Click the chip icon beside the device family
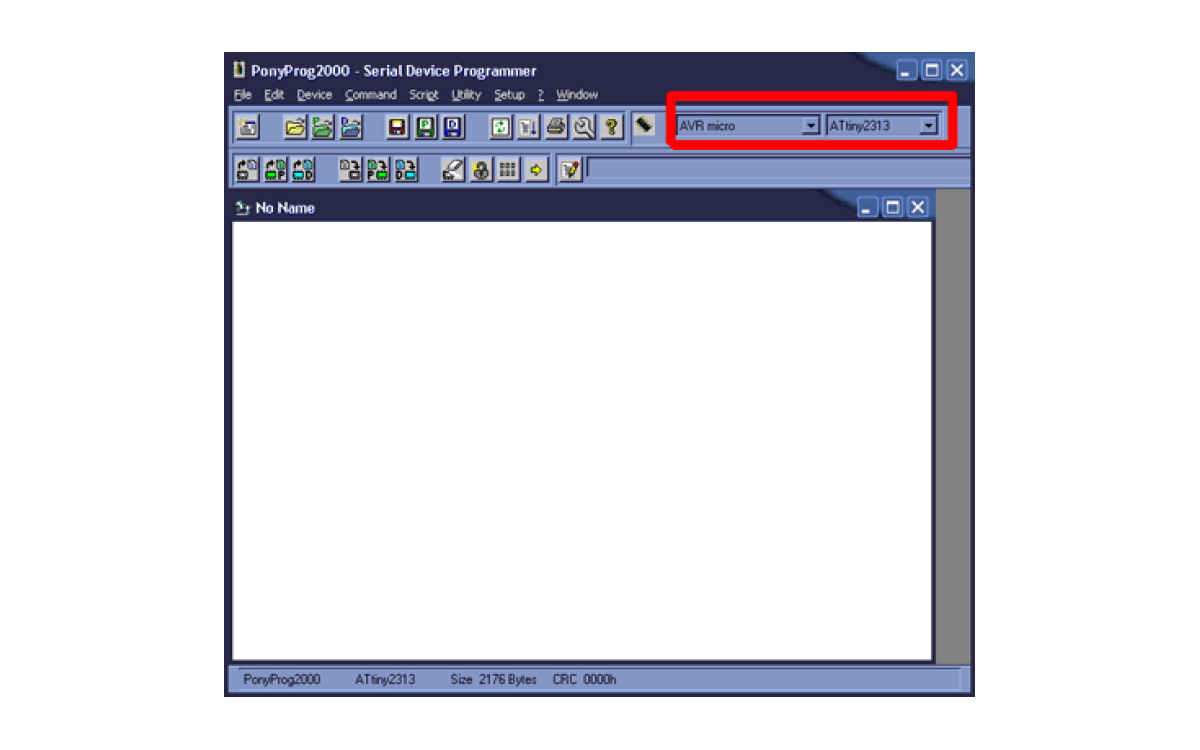Viewport: 1200px width, 750px height. click(x=644, y=125)
